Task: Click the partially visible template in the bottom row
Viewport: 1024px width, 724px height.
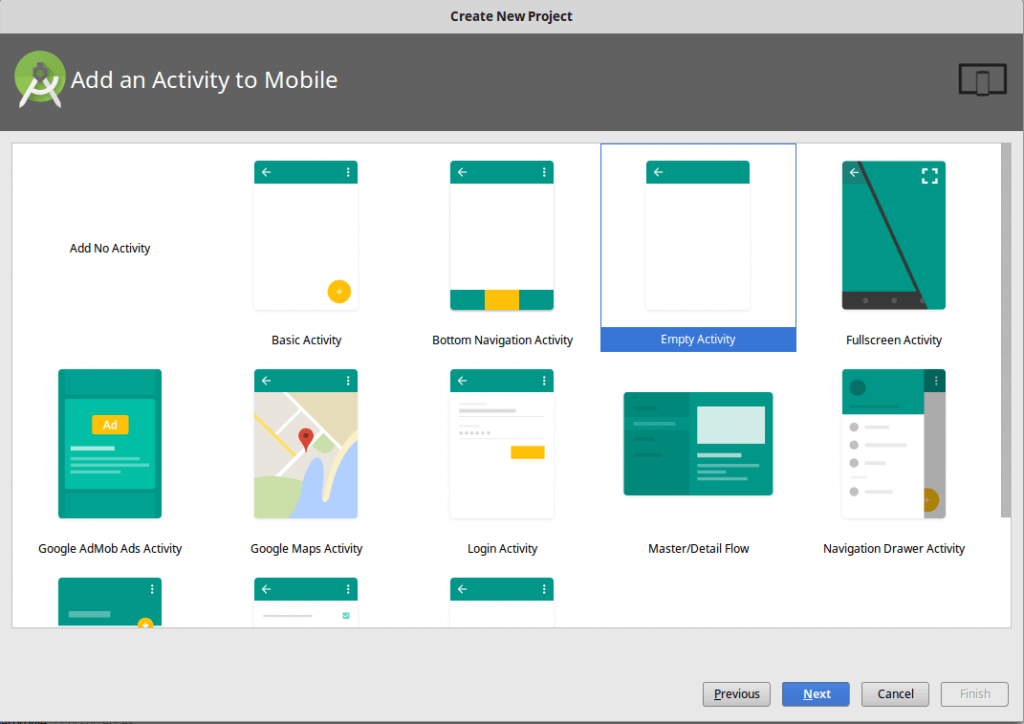Action: (306, 600)
